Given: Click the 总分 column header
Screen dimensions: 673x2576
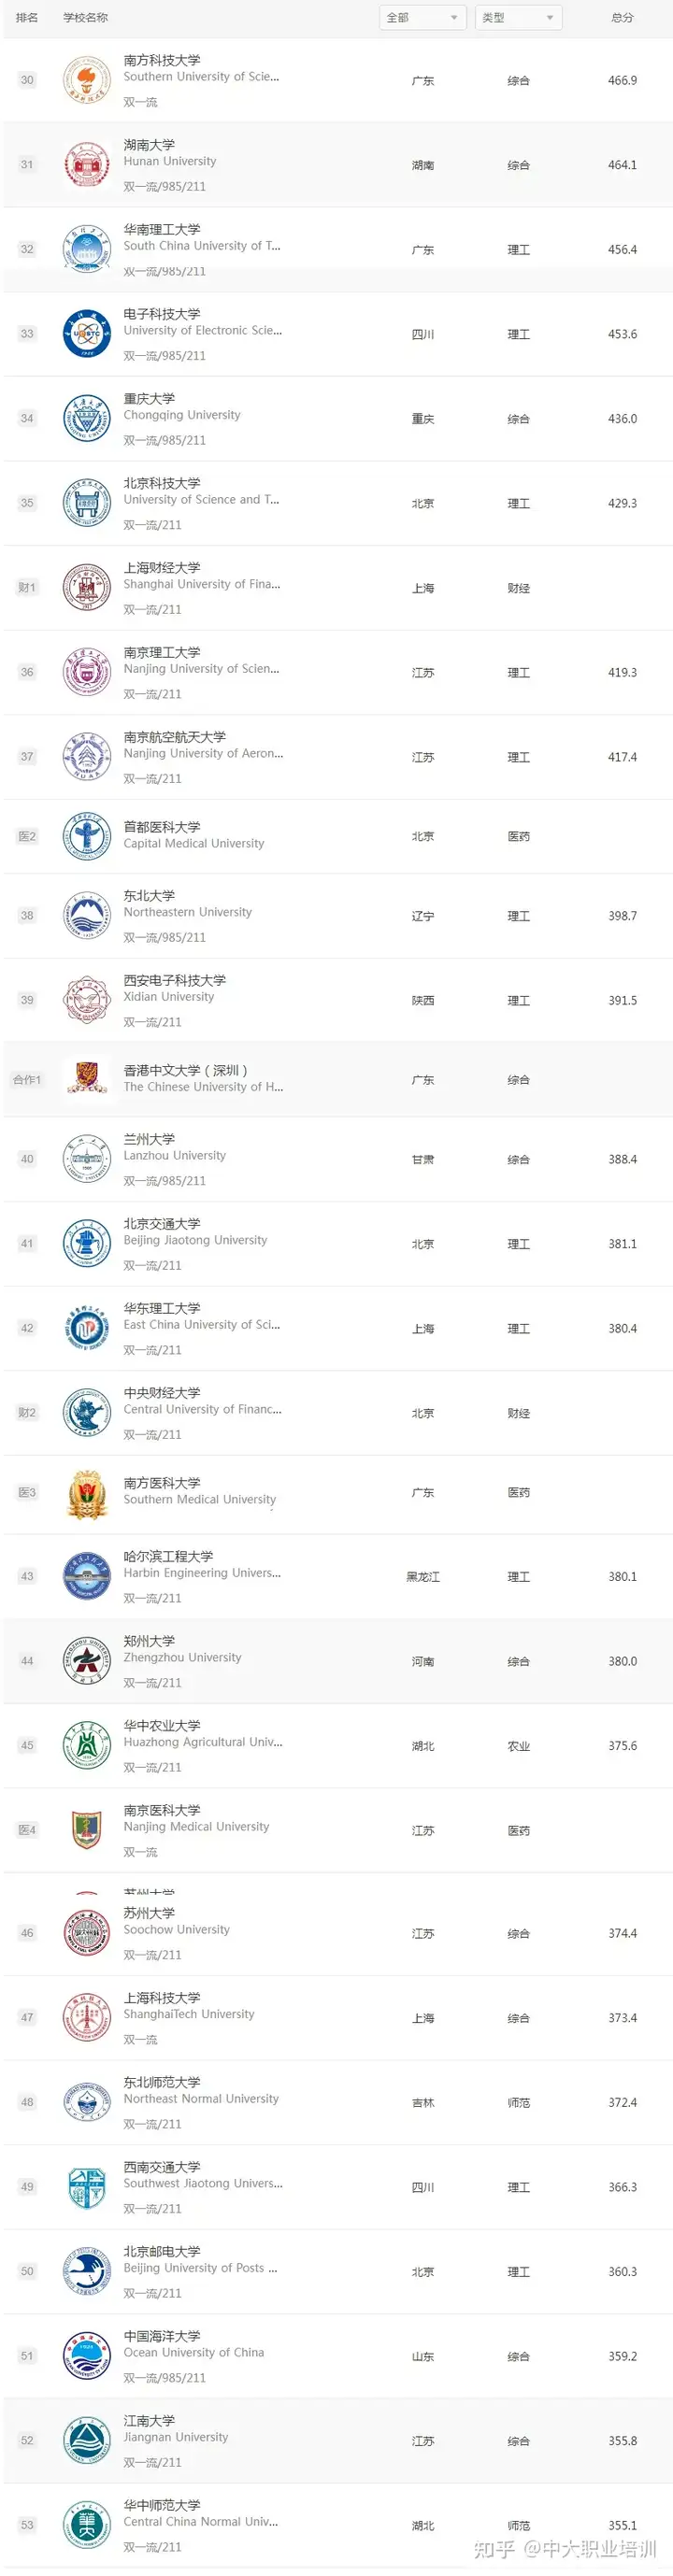Looking at the screenshot, I should 622,18.
